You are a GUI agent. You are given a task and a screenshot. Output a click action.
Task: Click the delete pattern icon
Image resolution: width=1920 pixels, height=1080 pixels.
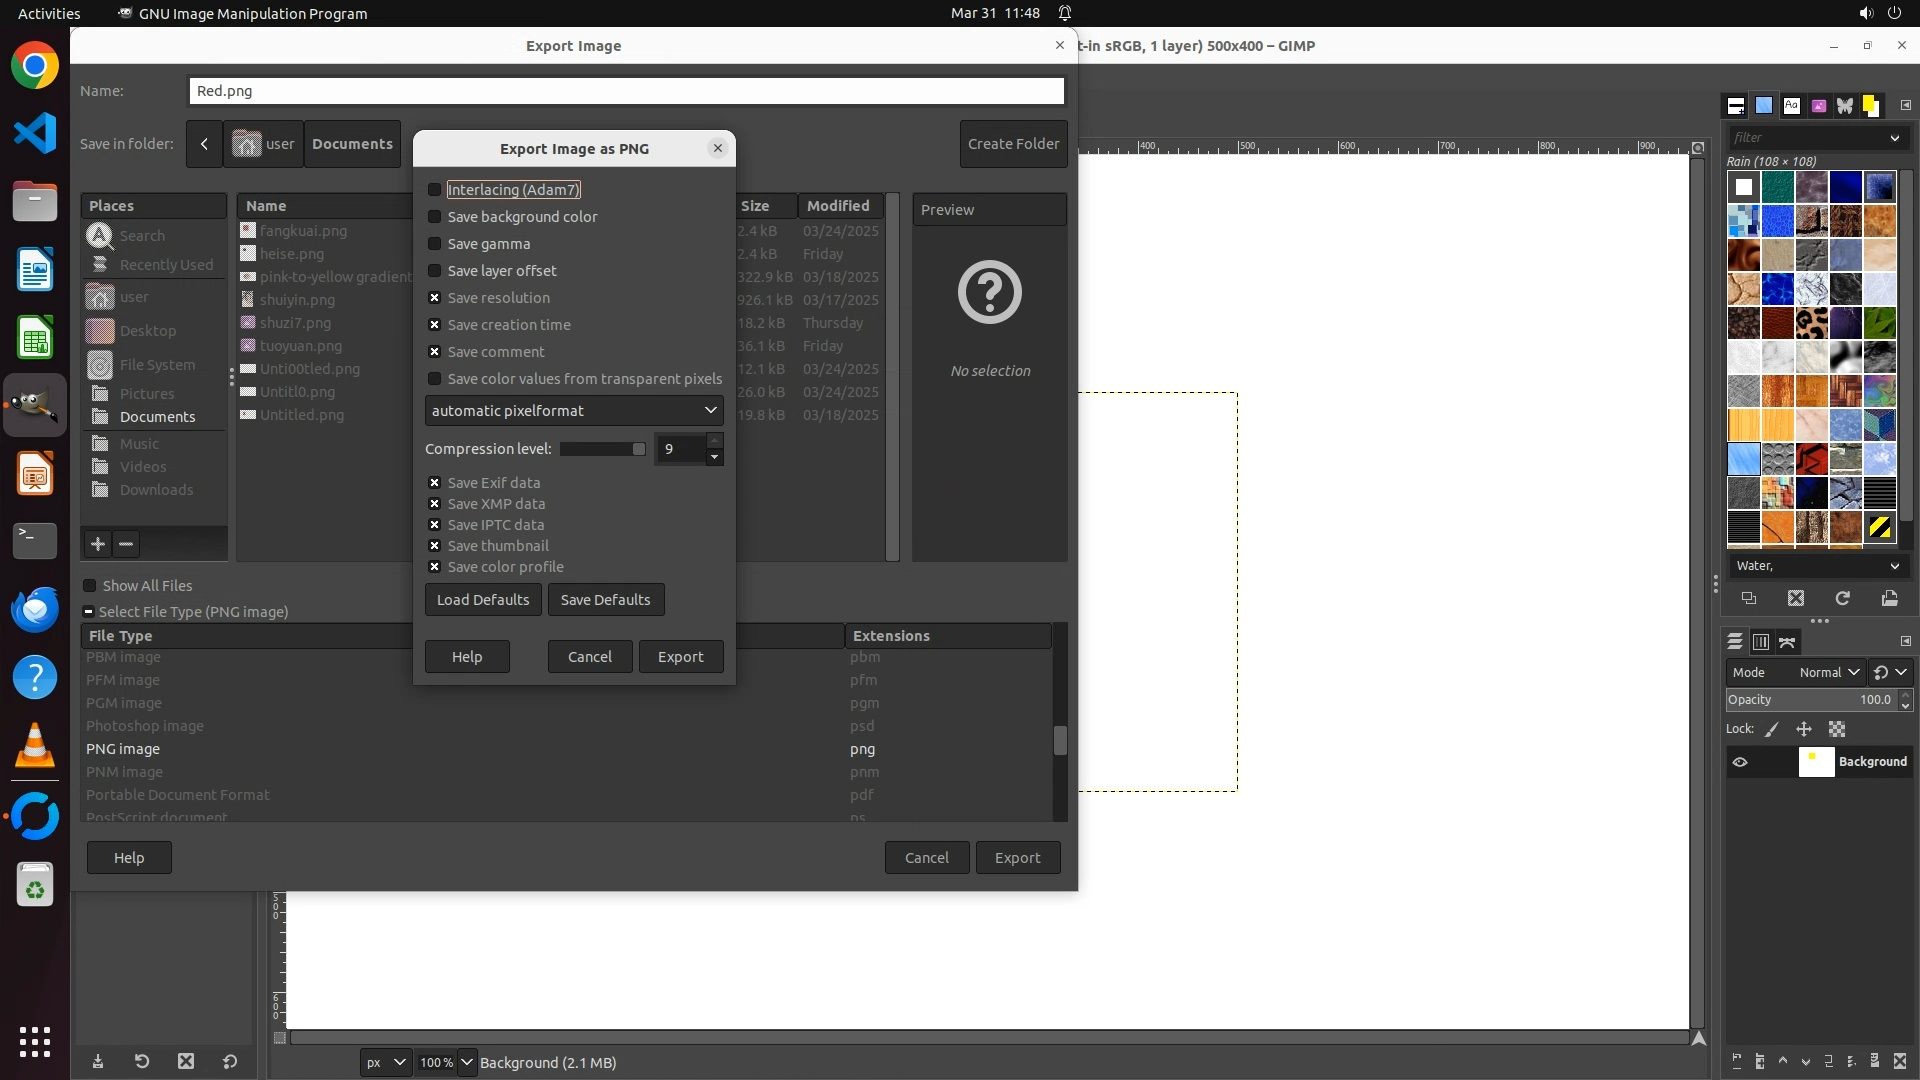pyautogui.click(x=1795, y=598)
